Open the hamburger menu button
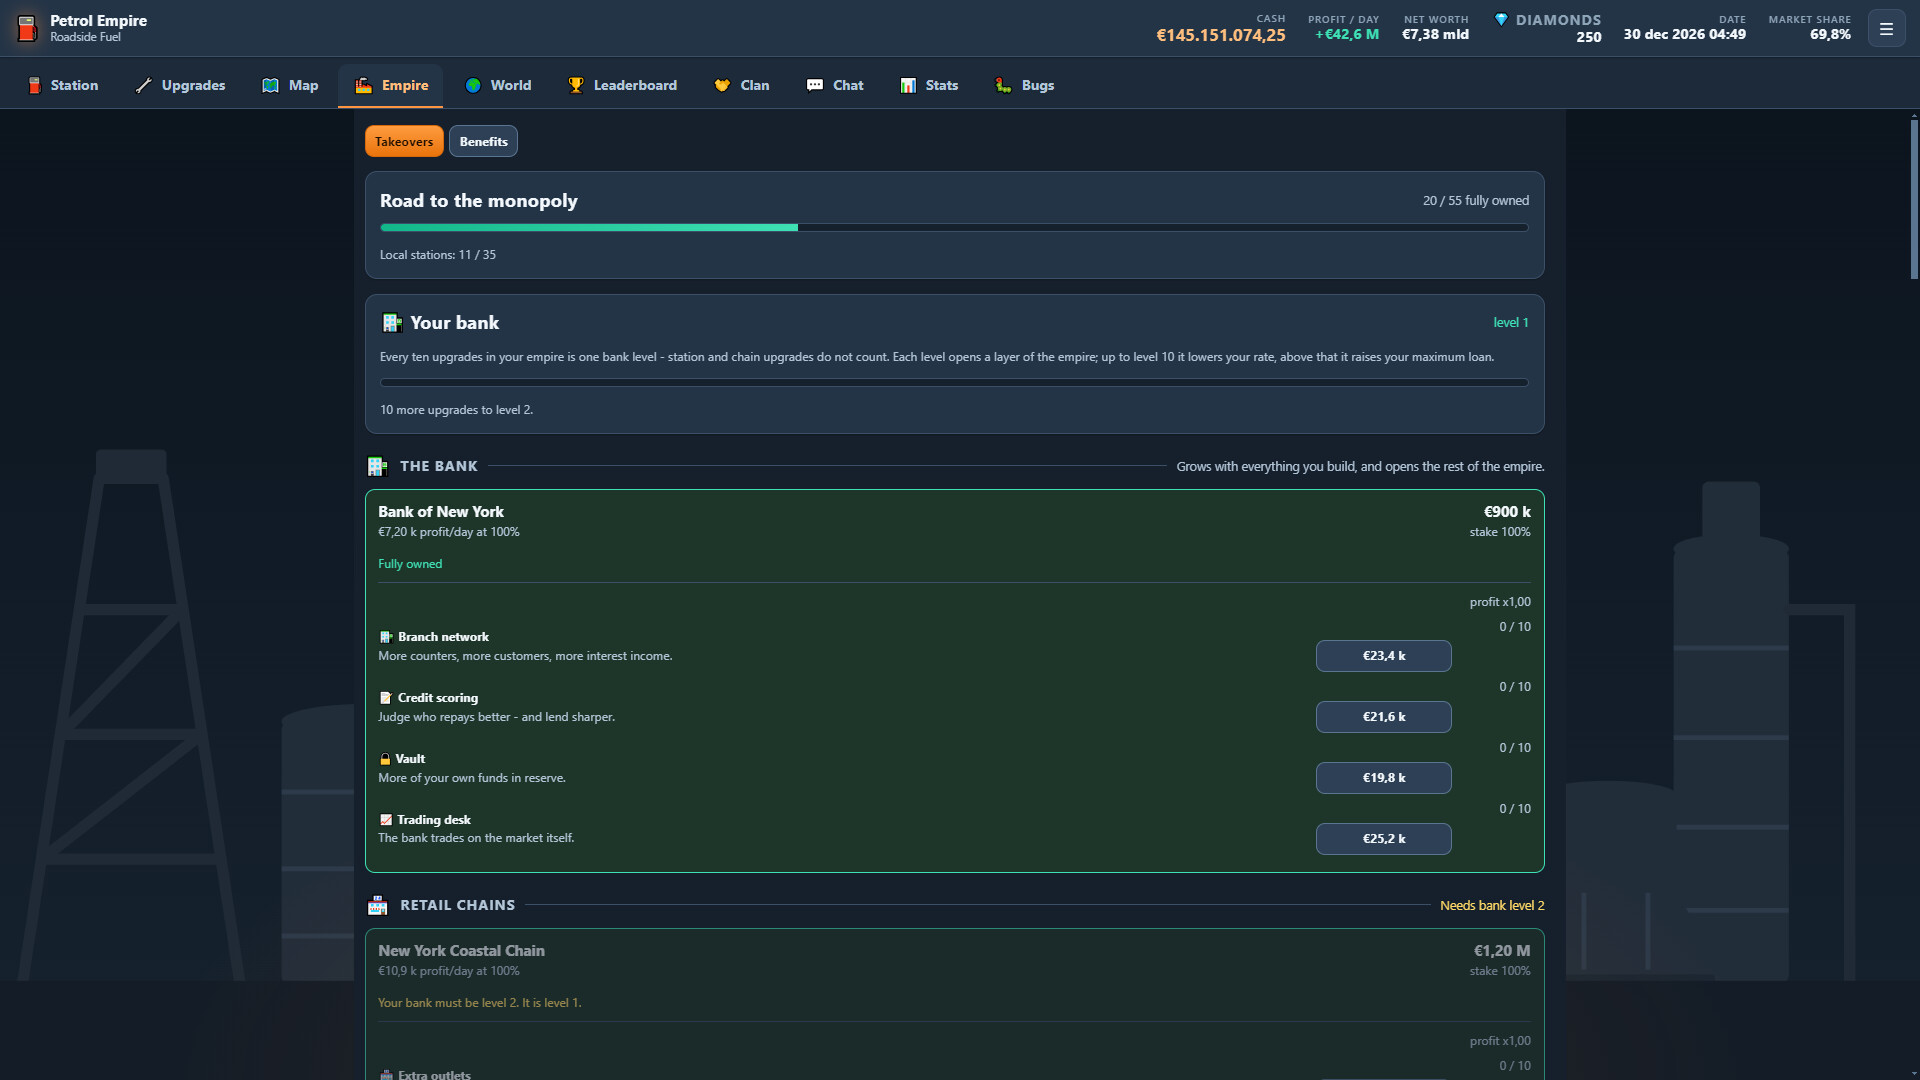 point(1886,29)
